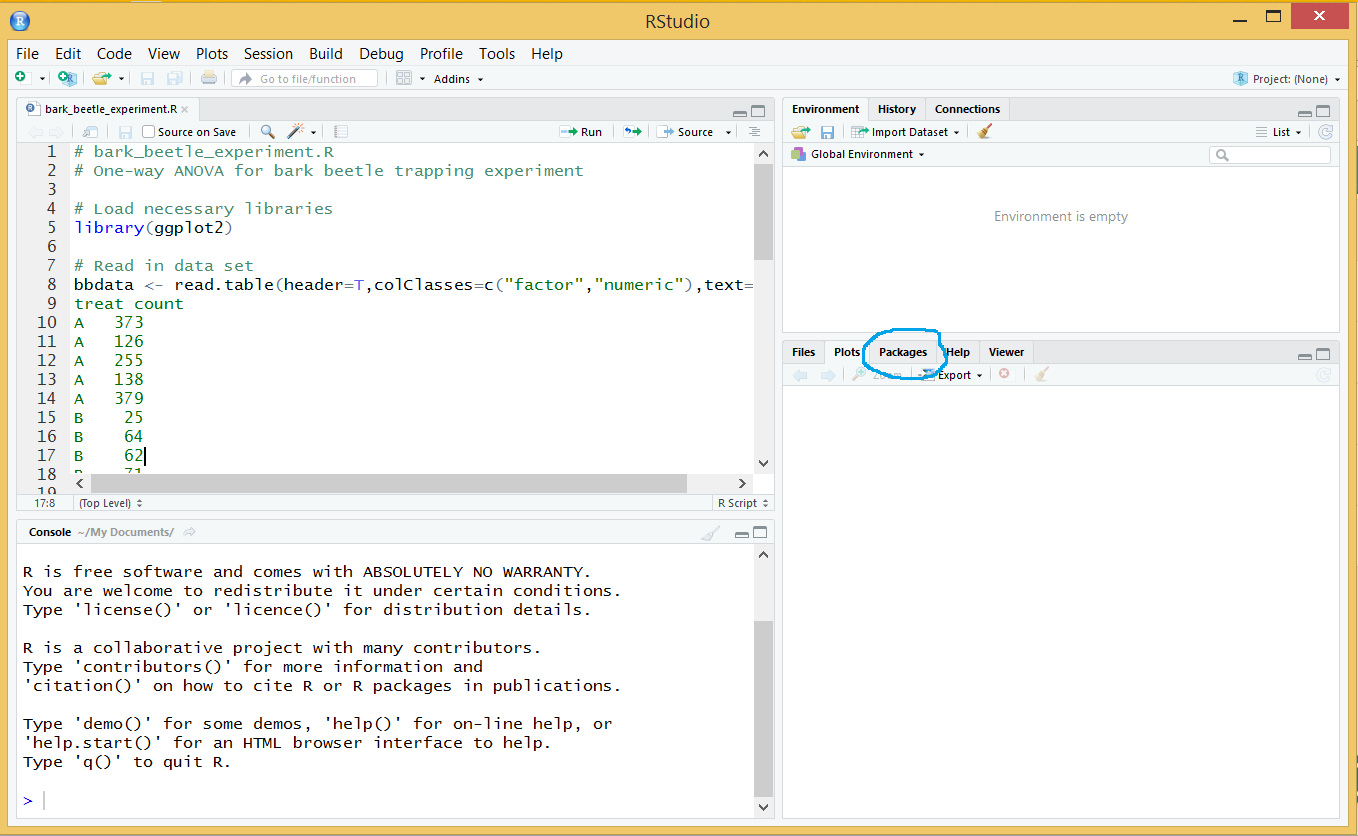The height and width of the screenshot is (836, 1358).
Task: Switch to the History tab
Action: pos(897,109)
